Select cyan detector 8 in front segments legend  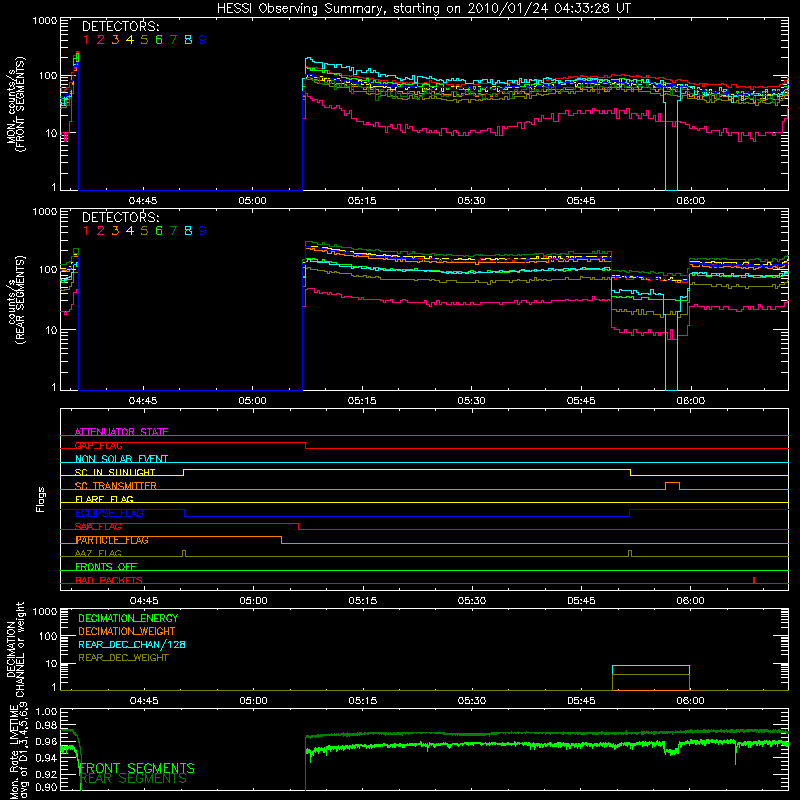pos(188,40)
